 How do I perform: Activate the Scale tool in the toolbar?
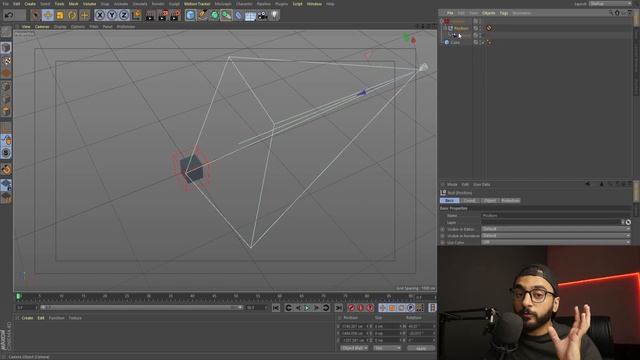pyautogui.click(x=60, y=15)
